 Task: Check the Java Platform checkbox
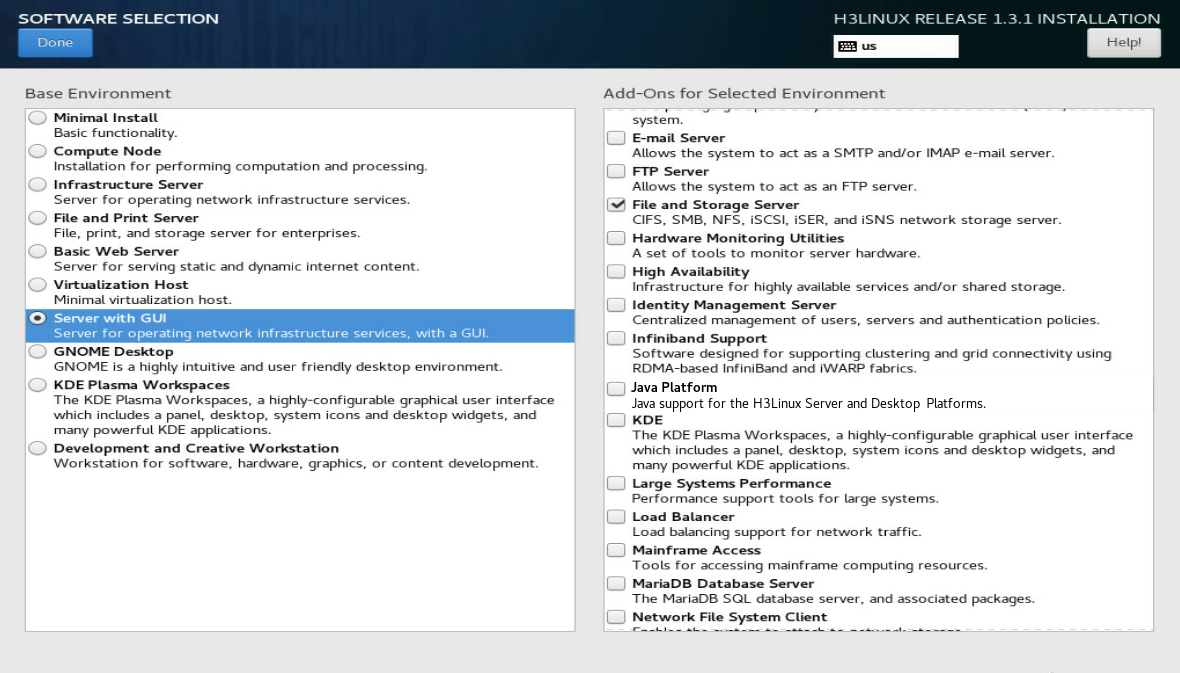tap(616, 388)
